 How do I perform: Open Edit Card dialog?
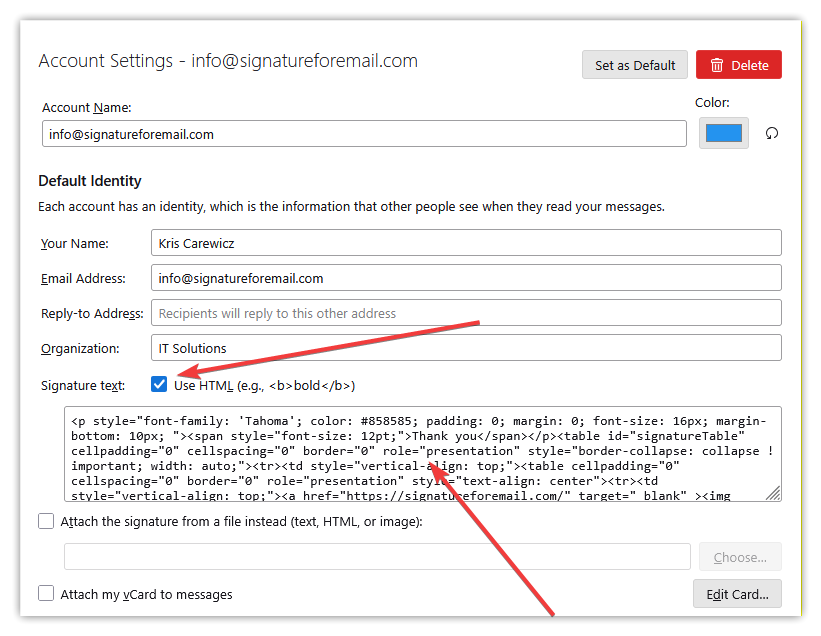(737, 594)
